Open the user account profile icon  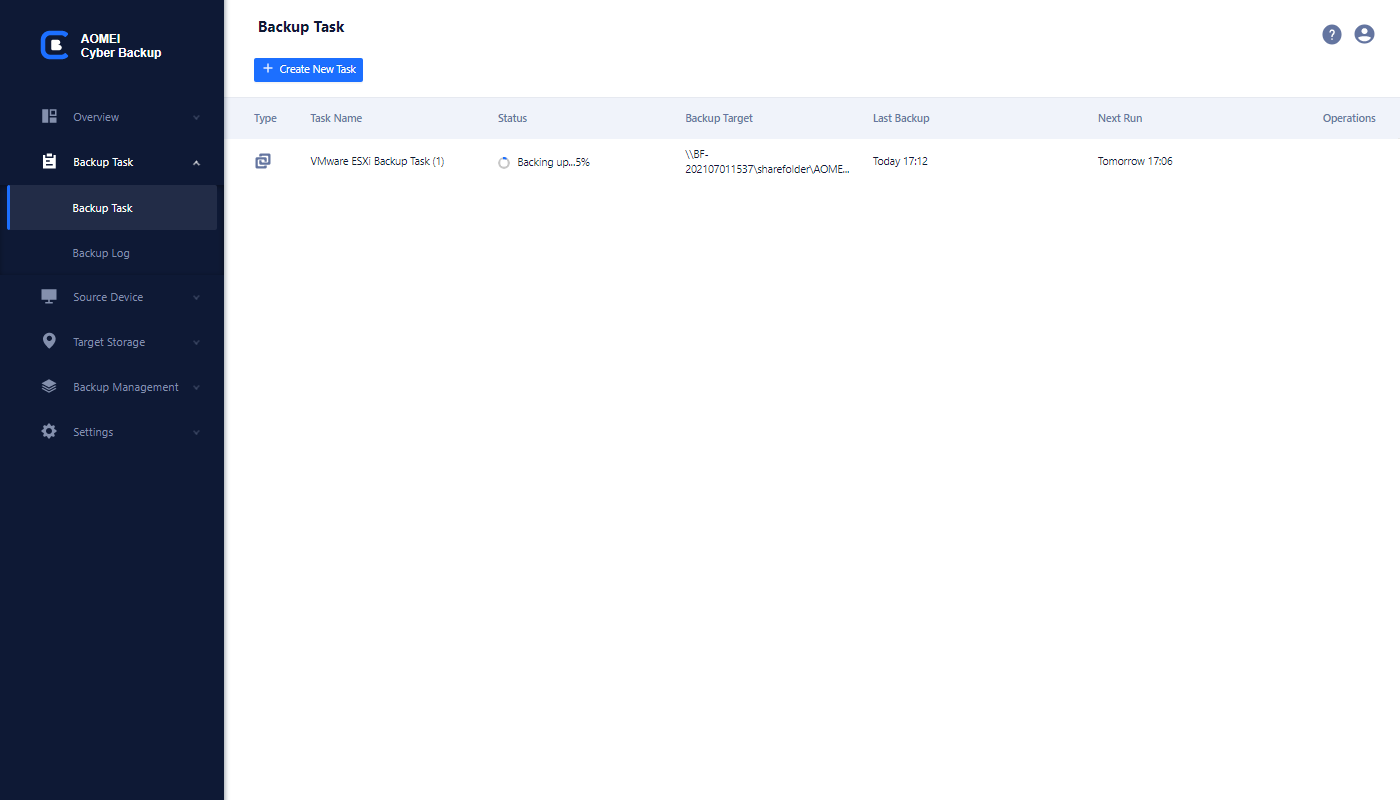click(1364, 34)
